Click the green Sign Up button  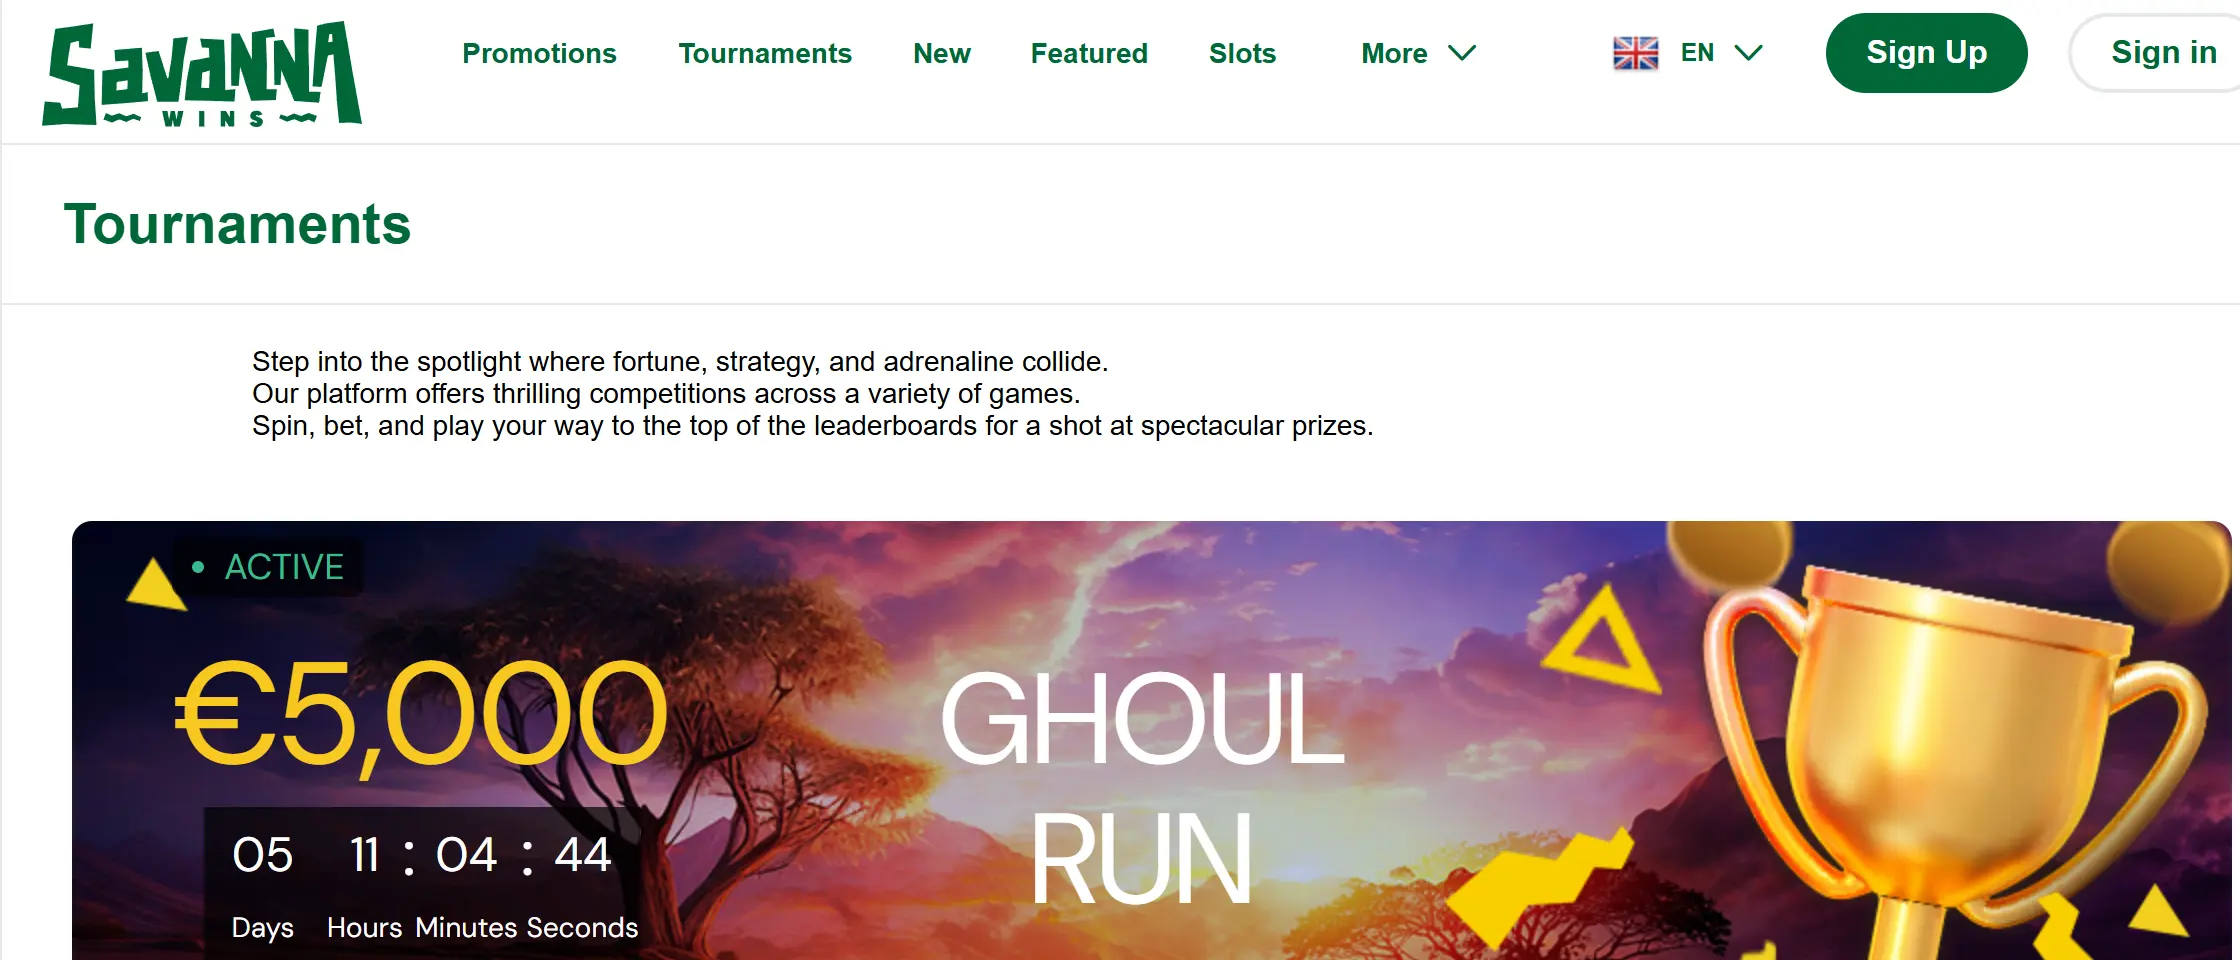pyautogui.click(x=1926, y=53)
